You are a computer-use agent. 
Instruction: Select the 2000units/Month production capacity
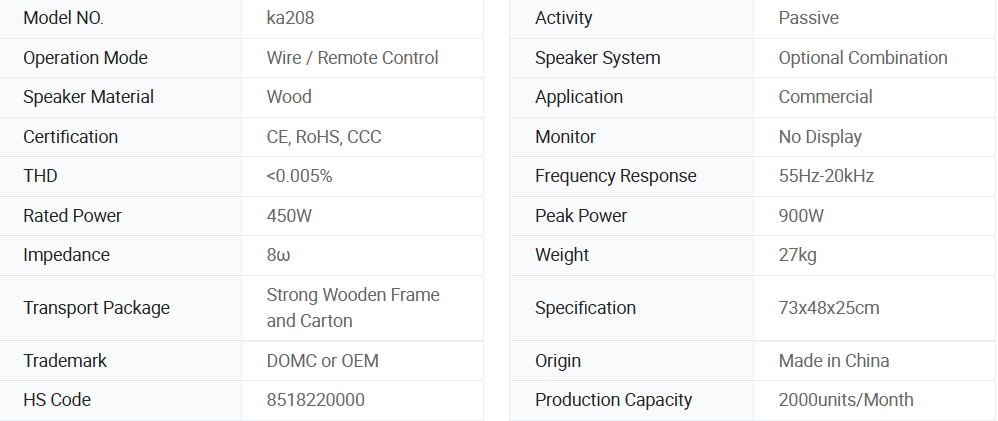coord(845,400)
